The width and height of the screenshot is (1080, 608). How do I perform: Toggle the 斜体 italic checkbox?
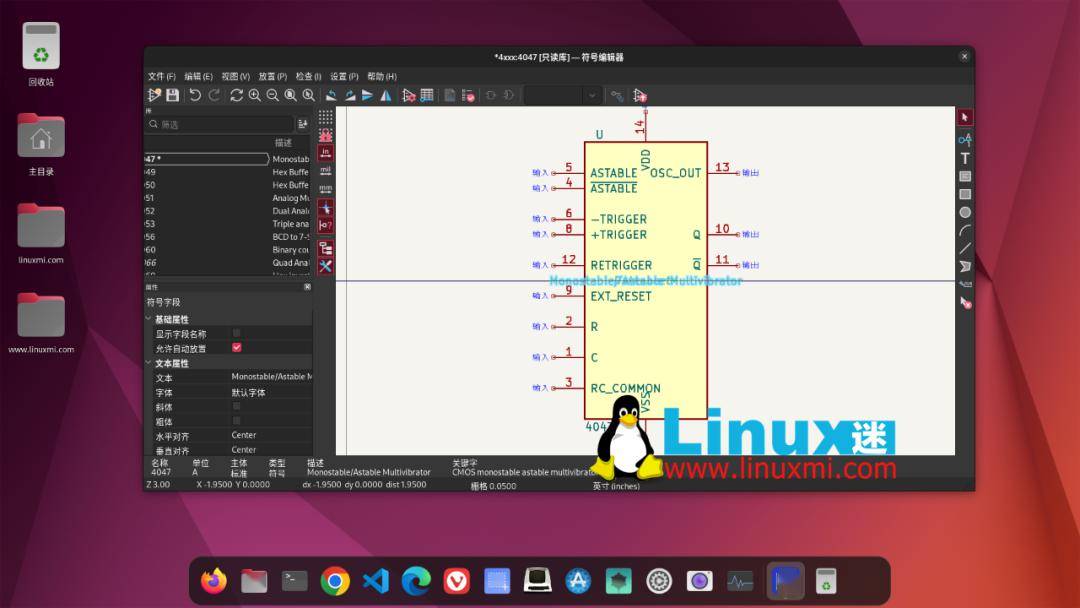(x=237, y=407)
